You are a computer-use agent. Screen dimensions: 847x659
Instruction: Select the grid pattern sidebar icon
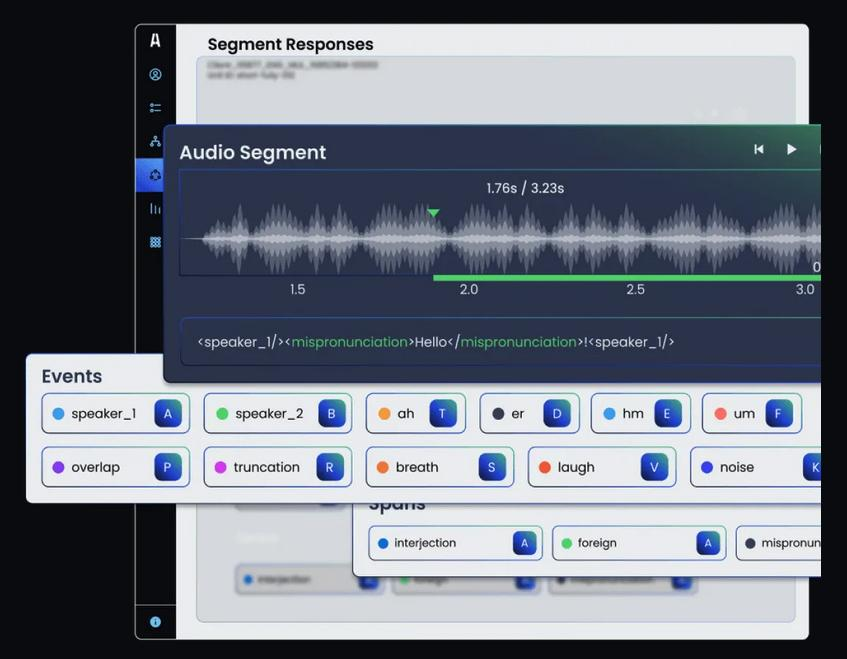click(155, 242)
